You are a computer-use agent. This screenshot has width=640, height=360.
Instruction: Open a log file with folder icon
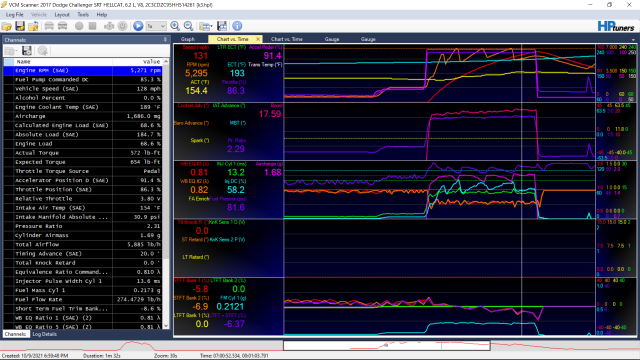7,26
